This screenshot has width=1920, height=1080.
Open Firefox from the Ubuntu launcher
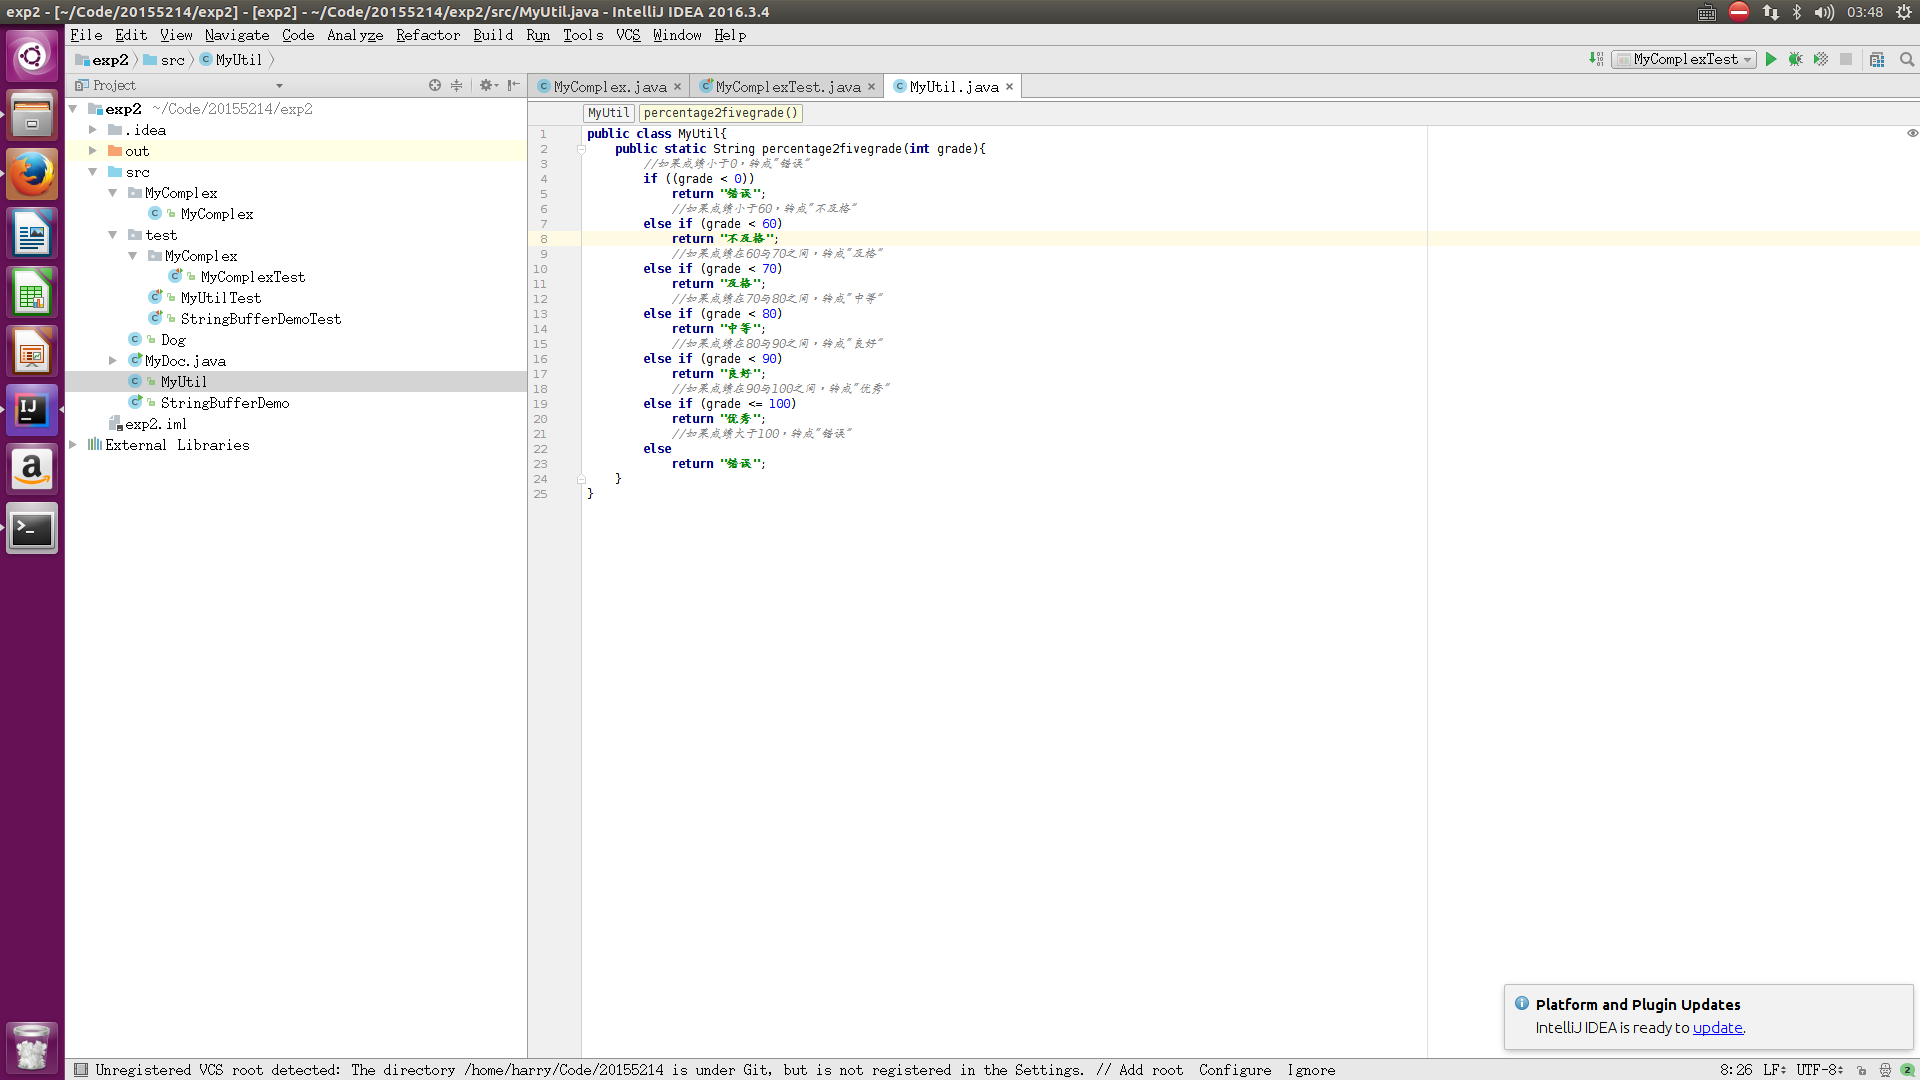pyautogui.click(x=32, y=175)
